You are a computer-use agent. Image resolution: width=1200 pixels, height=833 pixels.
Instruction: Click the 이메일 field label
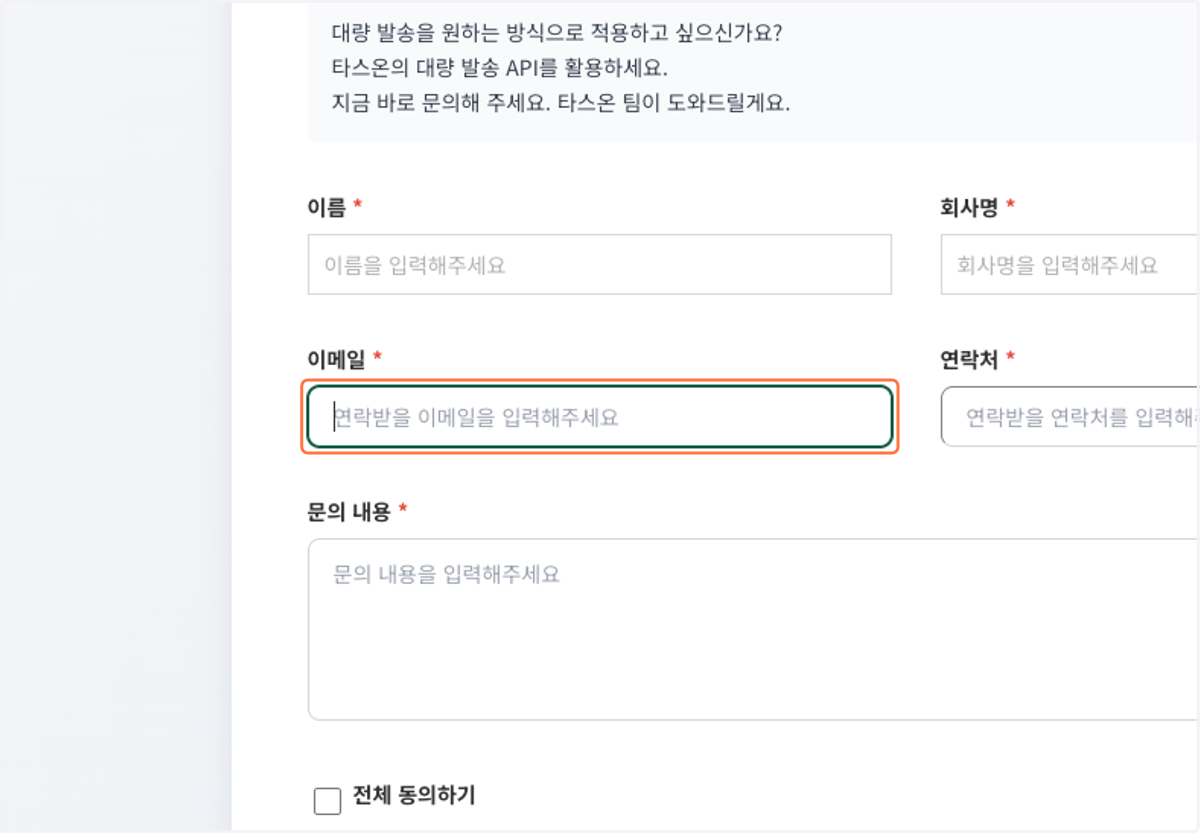(x=337, y=359)
